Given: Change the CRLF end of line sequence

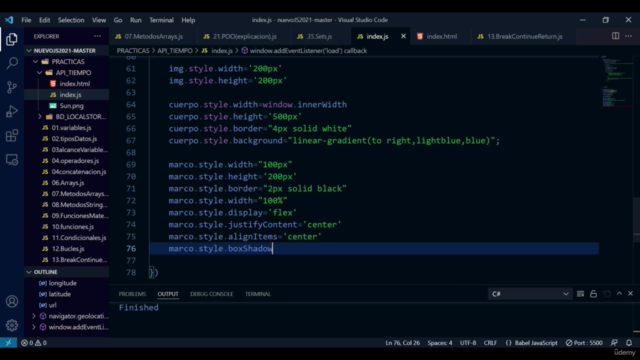Looking at the screenshot, I should click(x=490, y=343).
